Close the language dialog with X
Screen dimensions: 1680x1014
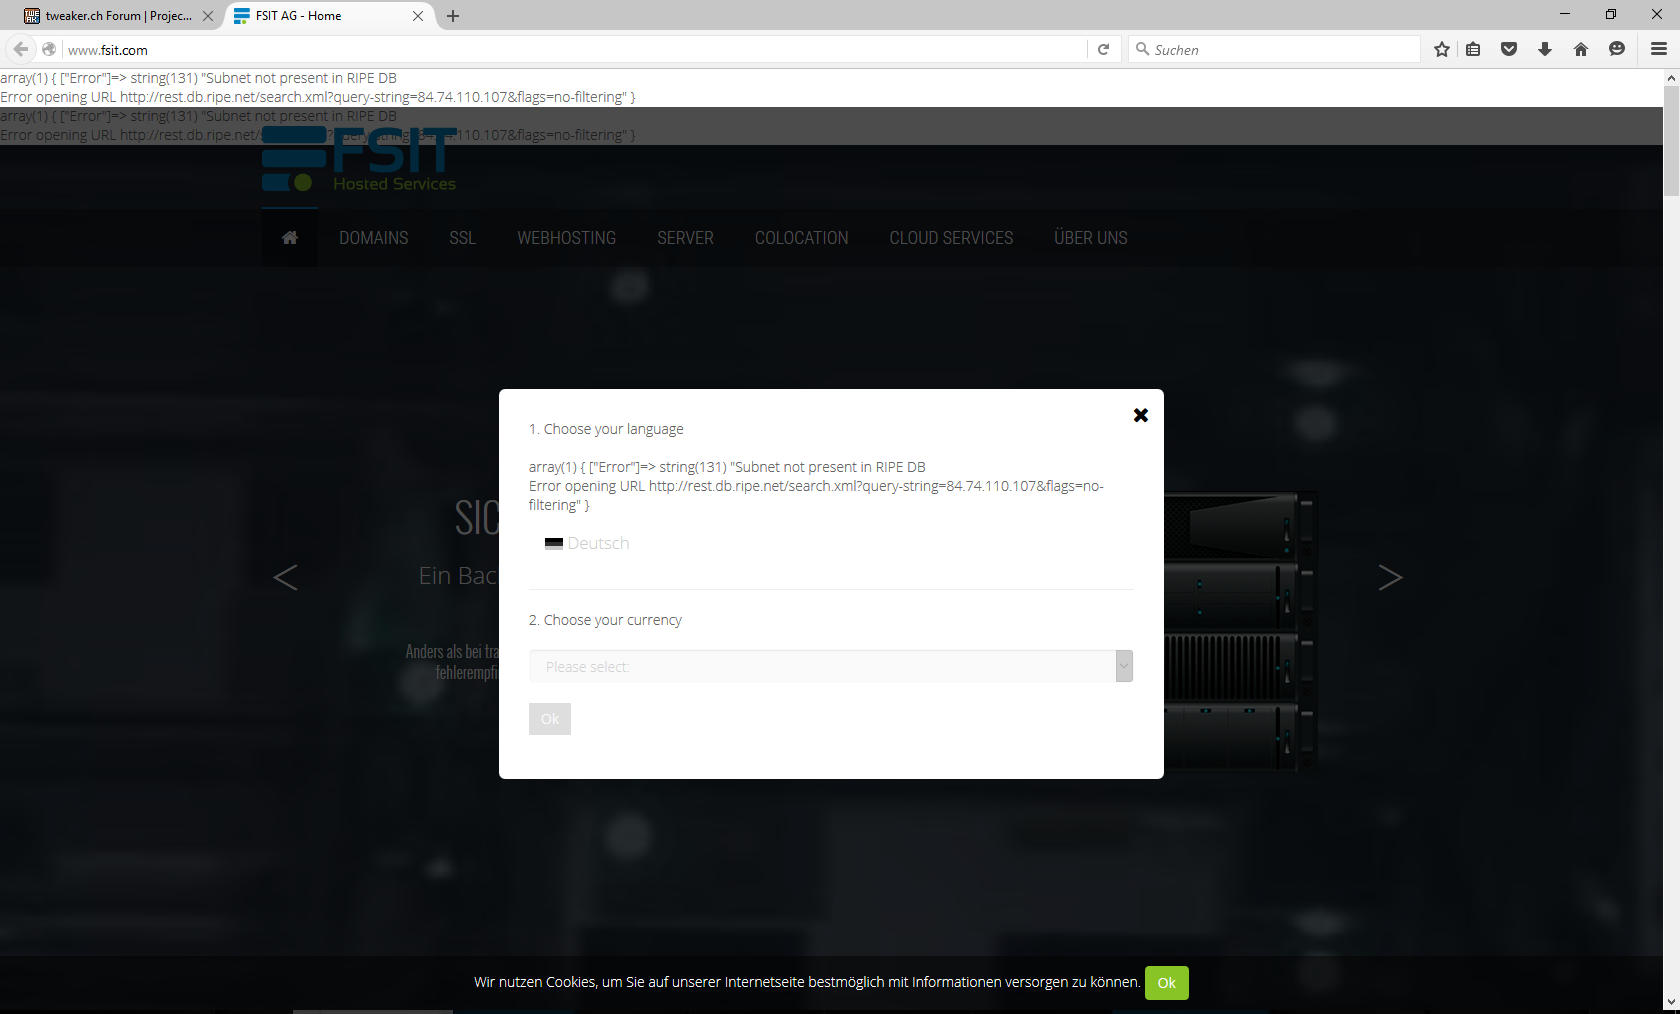pos(1140,415)
